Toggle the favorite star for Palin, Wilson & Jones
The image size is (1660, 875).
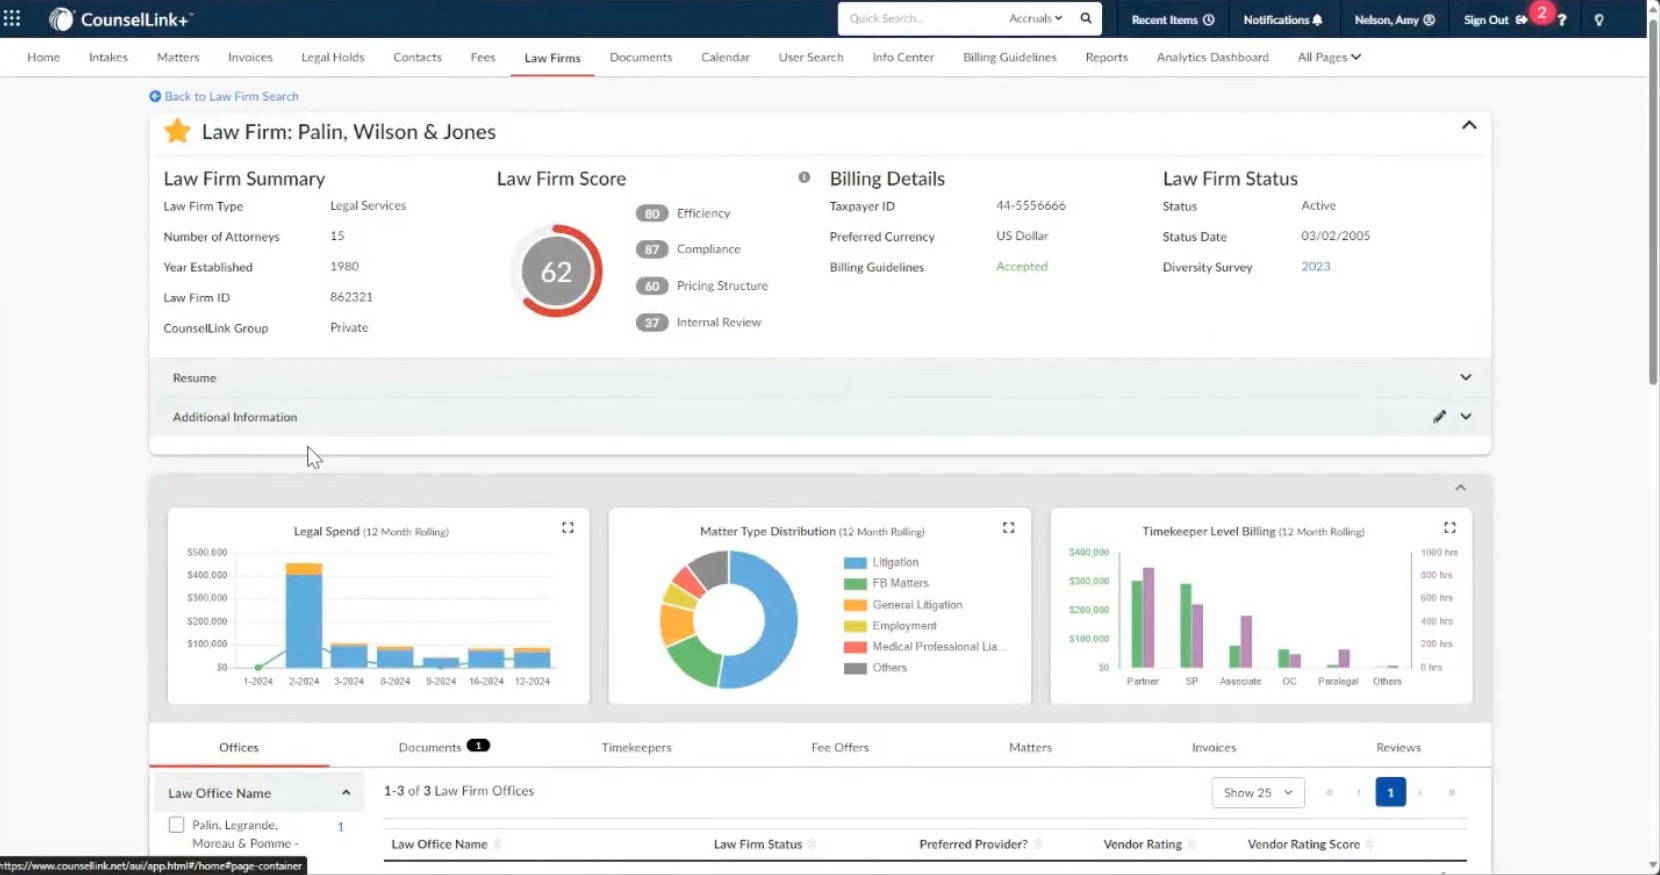(x=177, y=131)
